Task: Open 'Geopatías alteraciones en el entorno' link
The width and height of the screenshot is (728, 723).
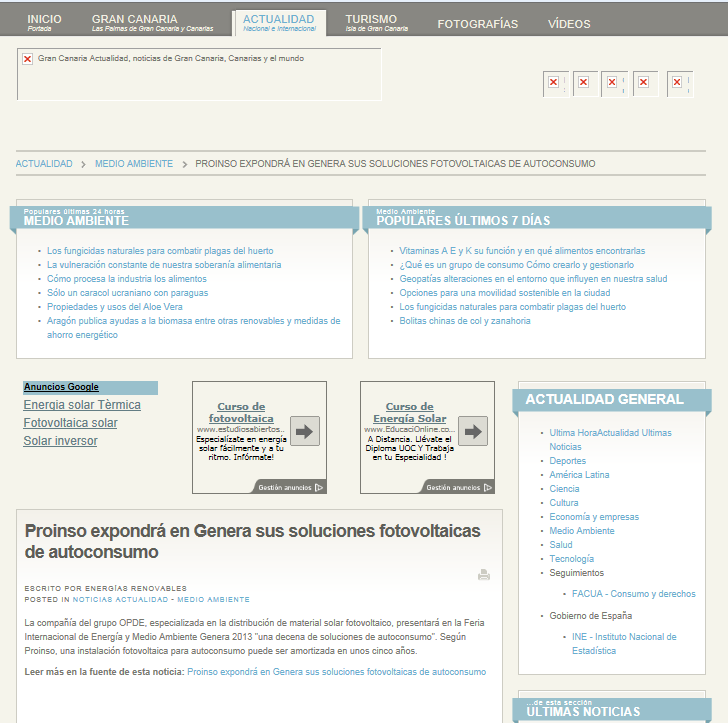Action: pyautogui.click(x=533, y=279)
